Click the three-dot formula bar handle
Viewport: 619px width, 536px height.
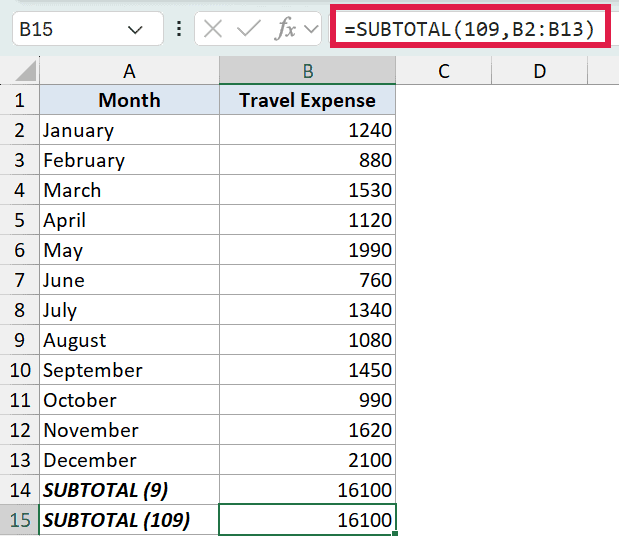(x=179, y=29)
